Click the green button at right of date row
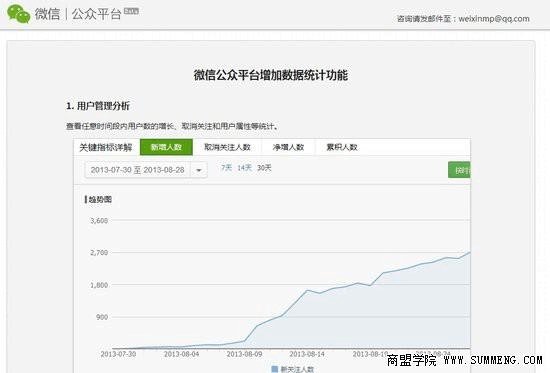This screenshot has width=550, height=373. pyautogui.click(x=459, y=170)
